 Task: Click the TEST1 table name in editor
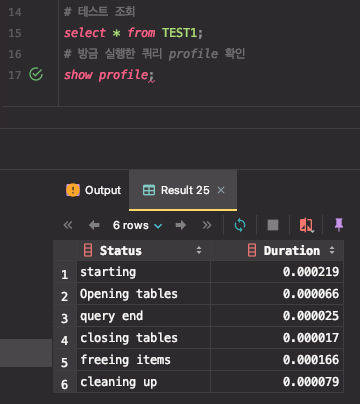pyautogui.click(x=180, y=33)
